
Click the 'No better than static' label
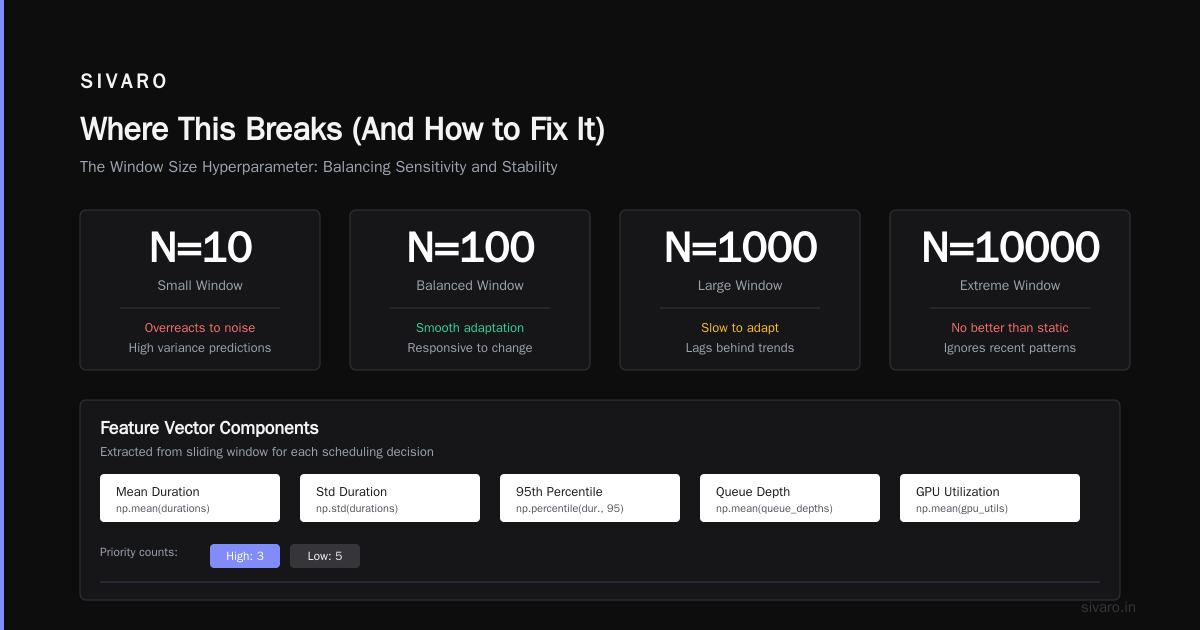(x=1010, y=328)
